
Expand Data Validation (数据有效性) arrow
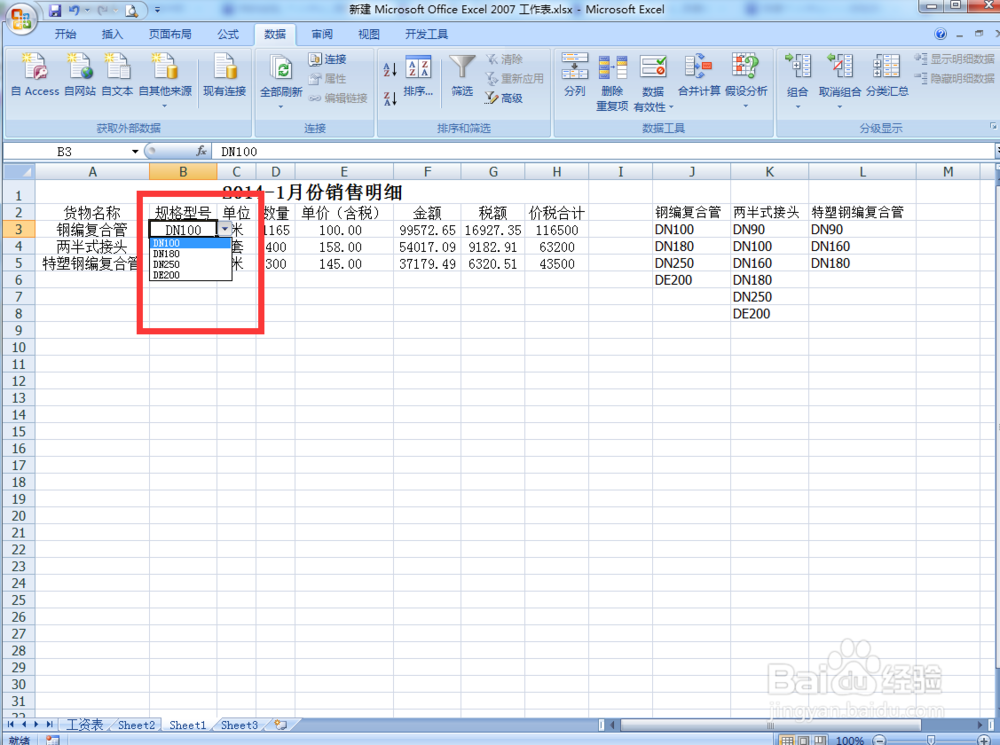coord(670,107)
